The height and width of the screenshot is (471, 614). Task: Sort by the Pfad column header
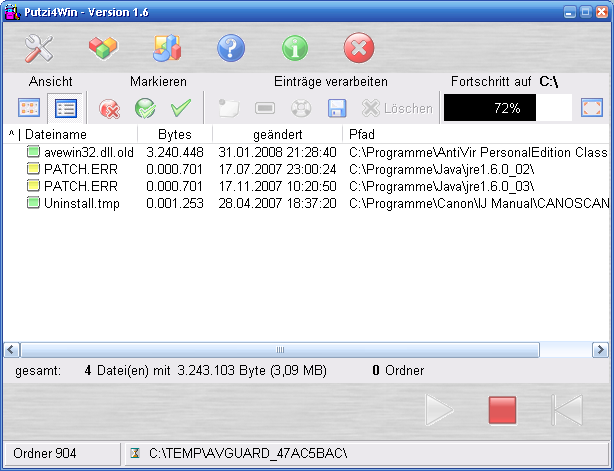tap(476, 134)
